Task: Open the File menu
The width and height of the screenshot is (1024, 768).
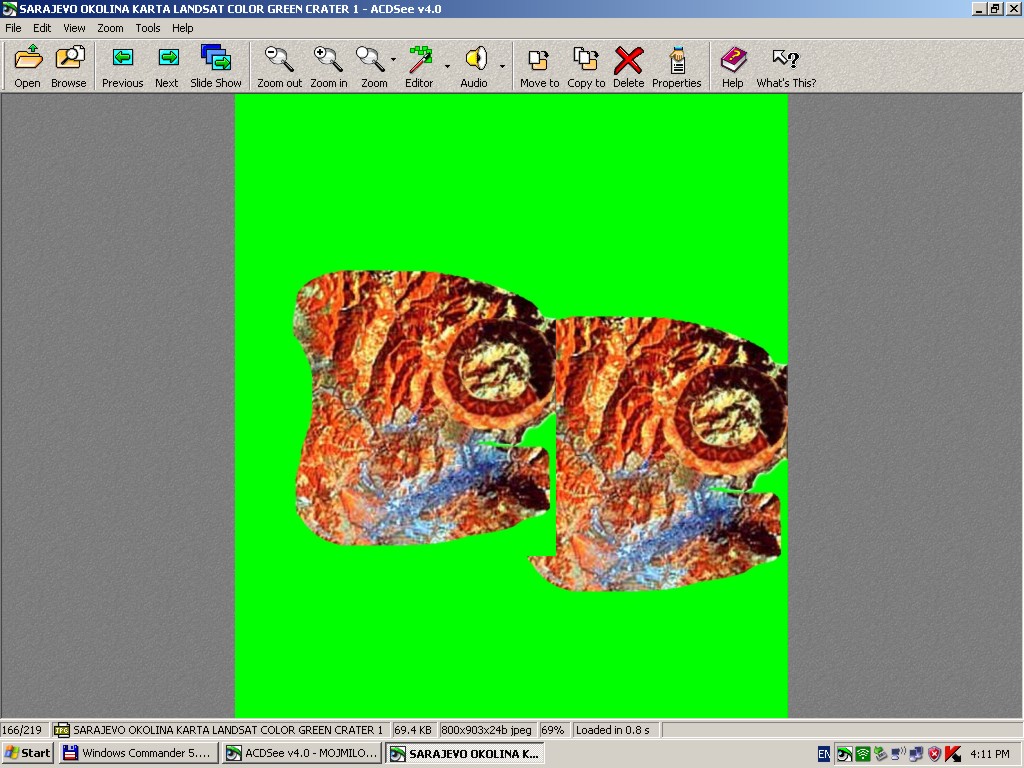Action: point(13,28)
